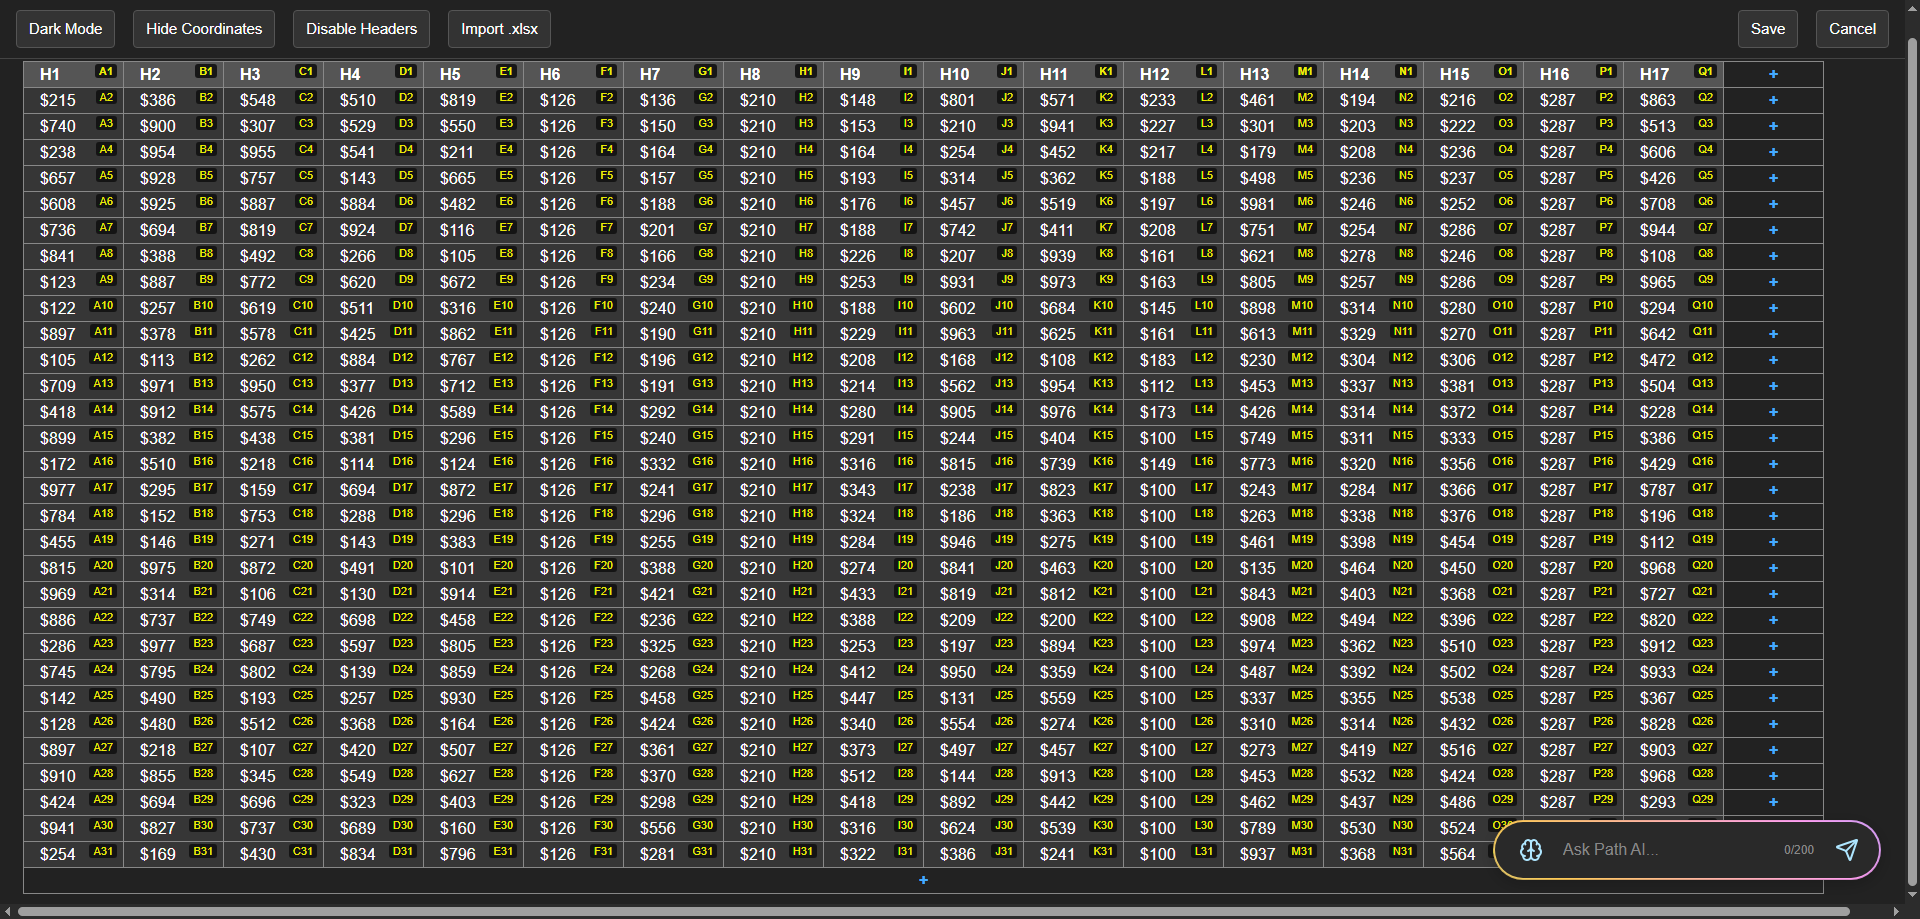This screenshot has height=919, width=1920.
Task: Select cell K14 with $976
Action: [x=1073, y=412]
